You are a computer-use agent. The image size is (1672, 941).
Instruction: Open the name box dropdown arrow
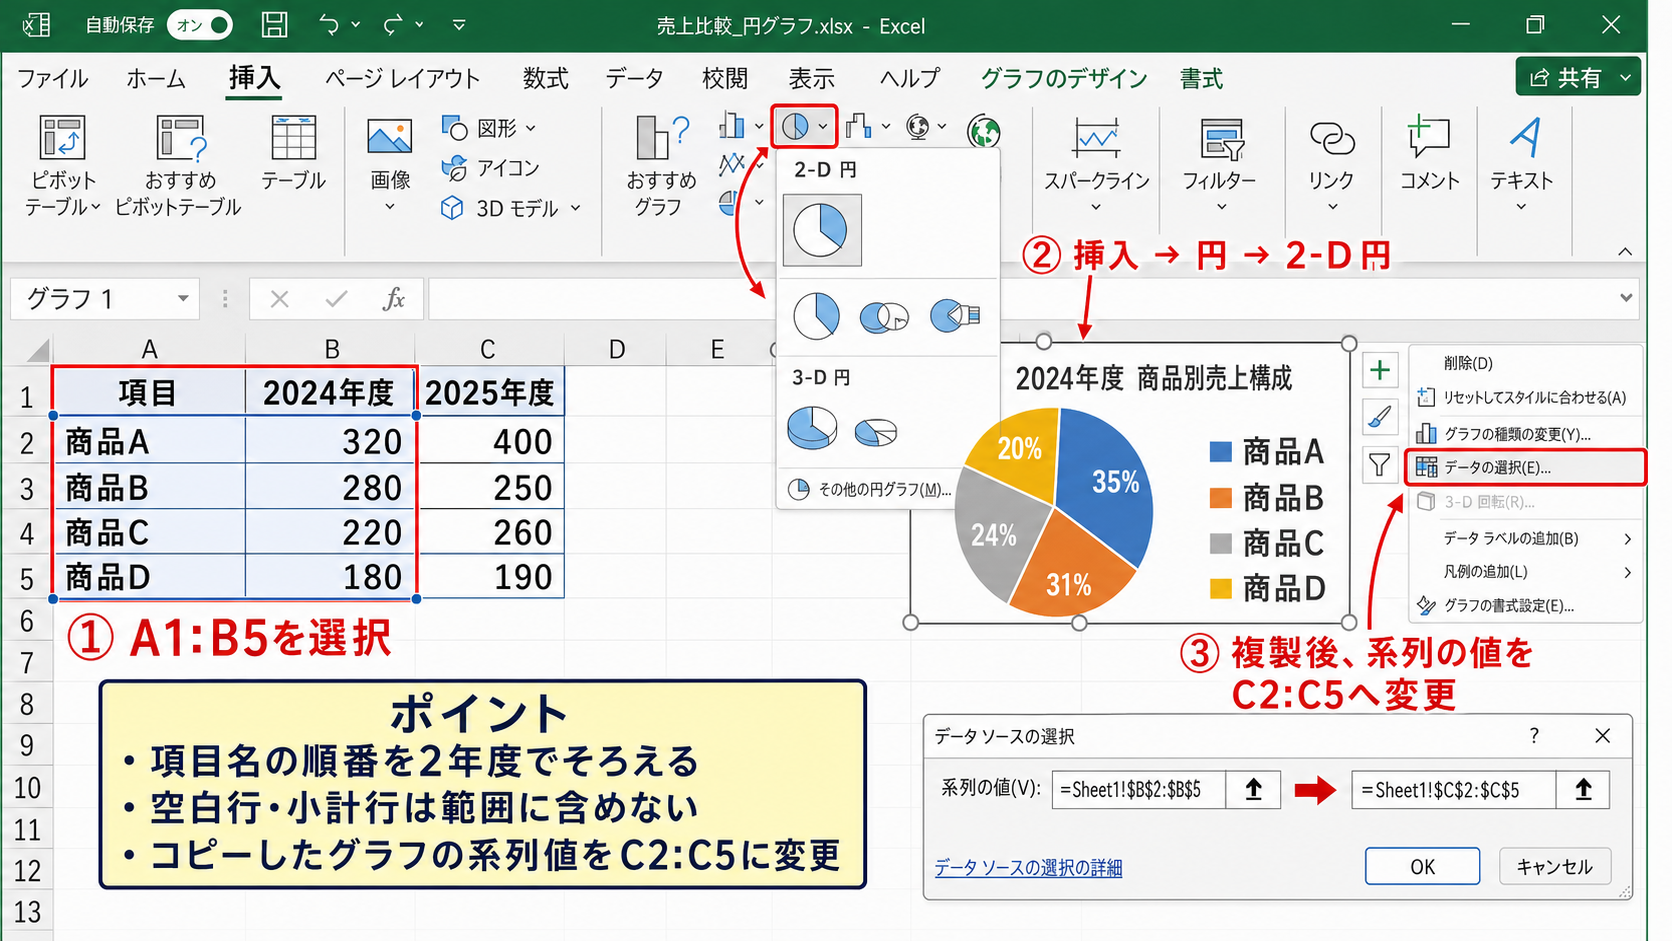coord(183,298)
